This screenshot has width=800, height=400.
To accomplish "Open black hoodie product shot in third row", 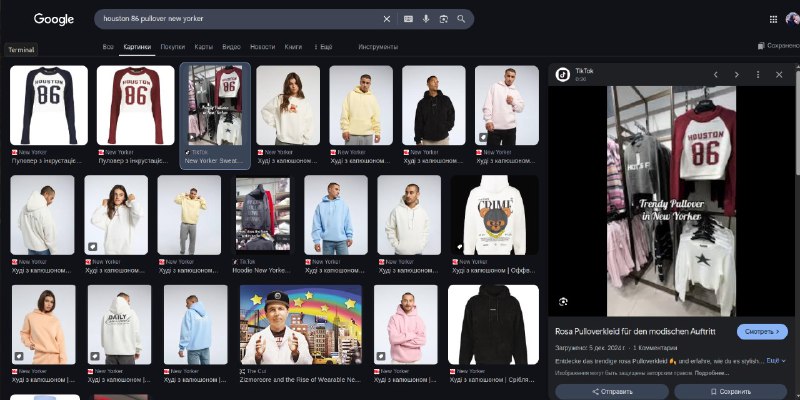I will [493, 324].
